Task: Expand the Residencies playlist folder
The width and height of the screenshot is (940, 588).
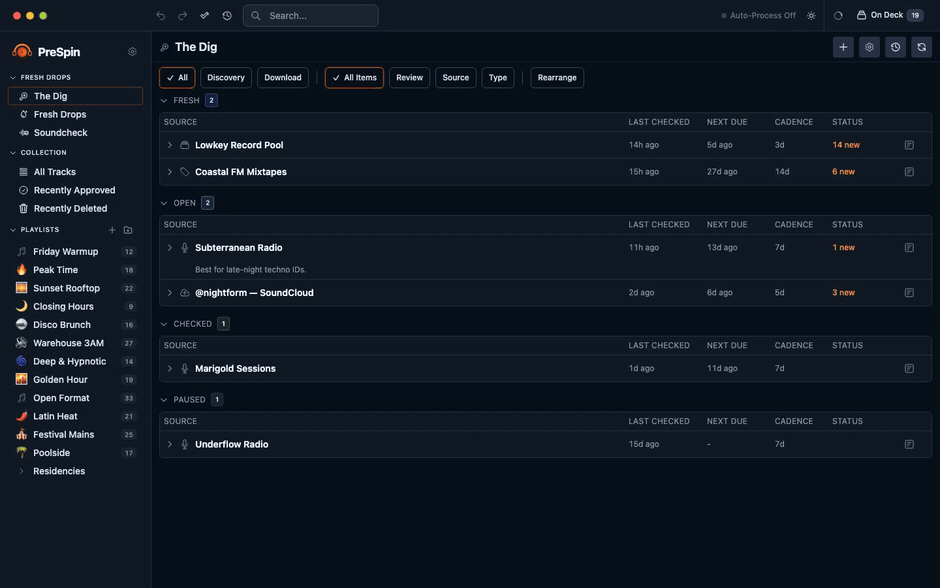Action: click(x=22, y=471)
